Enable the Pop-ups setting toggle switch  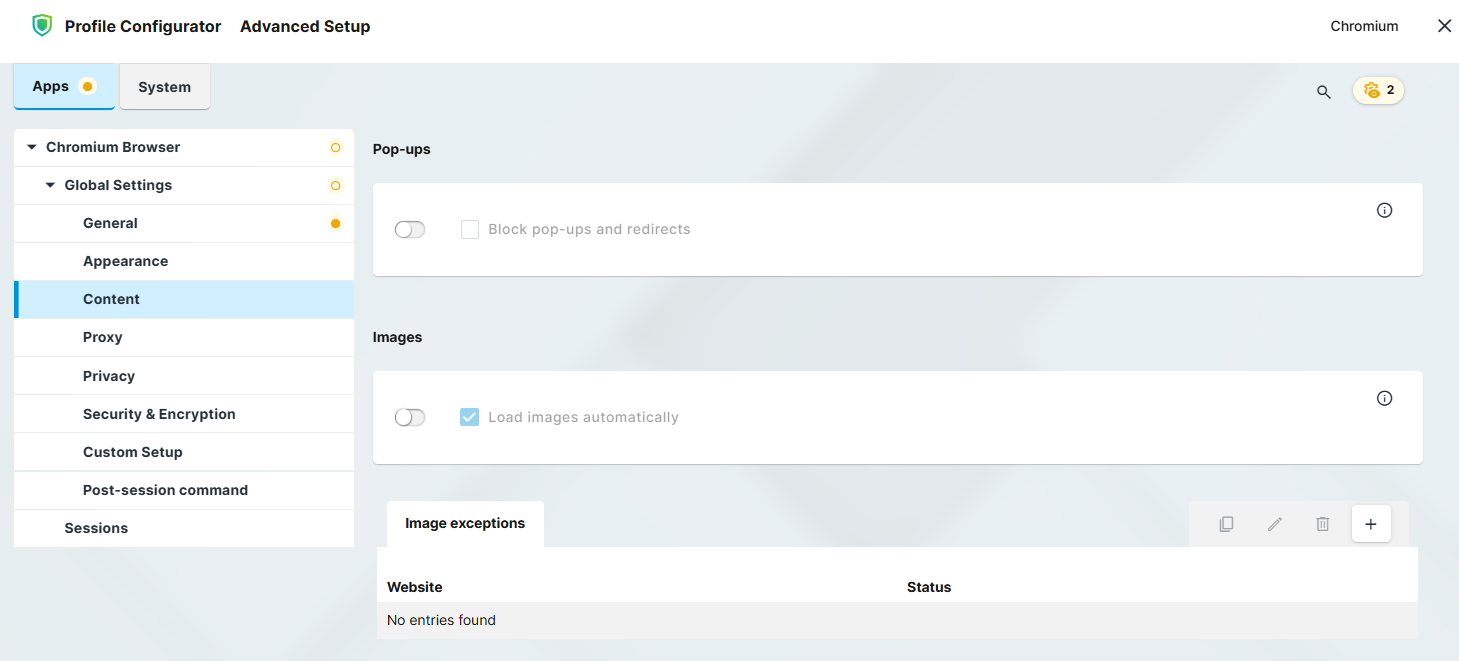410,230
